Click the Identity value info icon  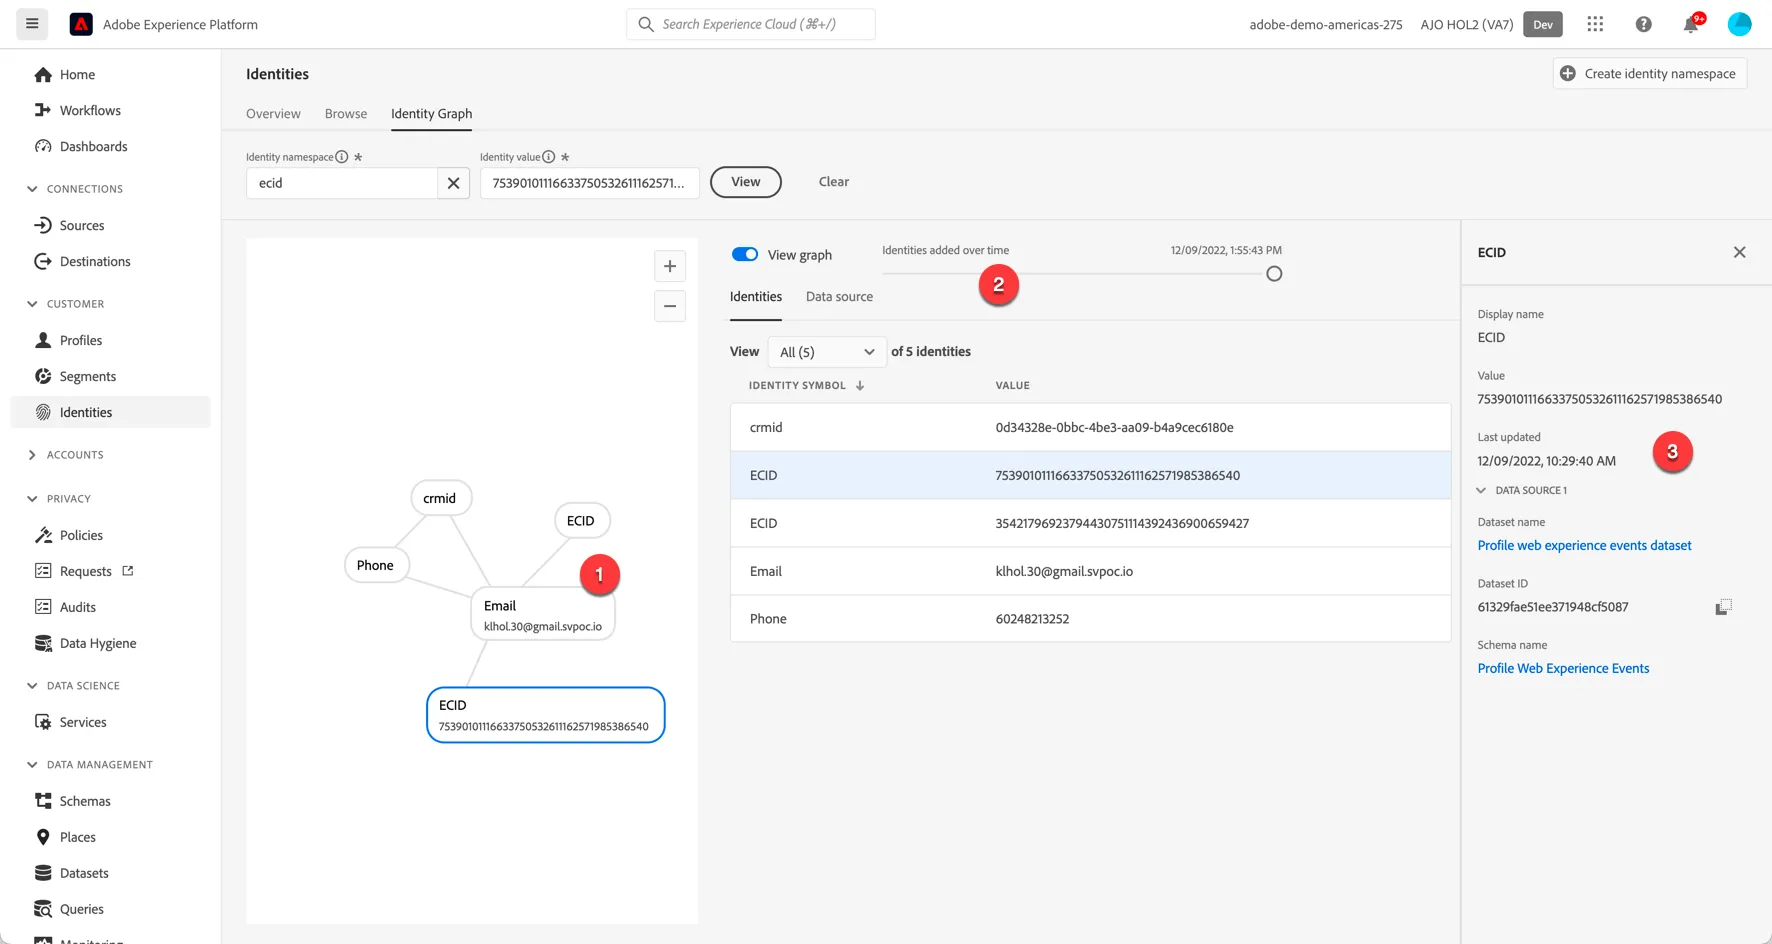point(548,157)
